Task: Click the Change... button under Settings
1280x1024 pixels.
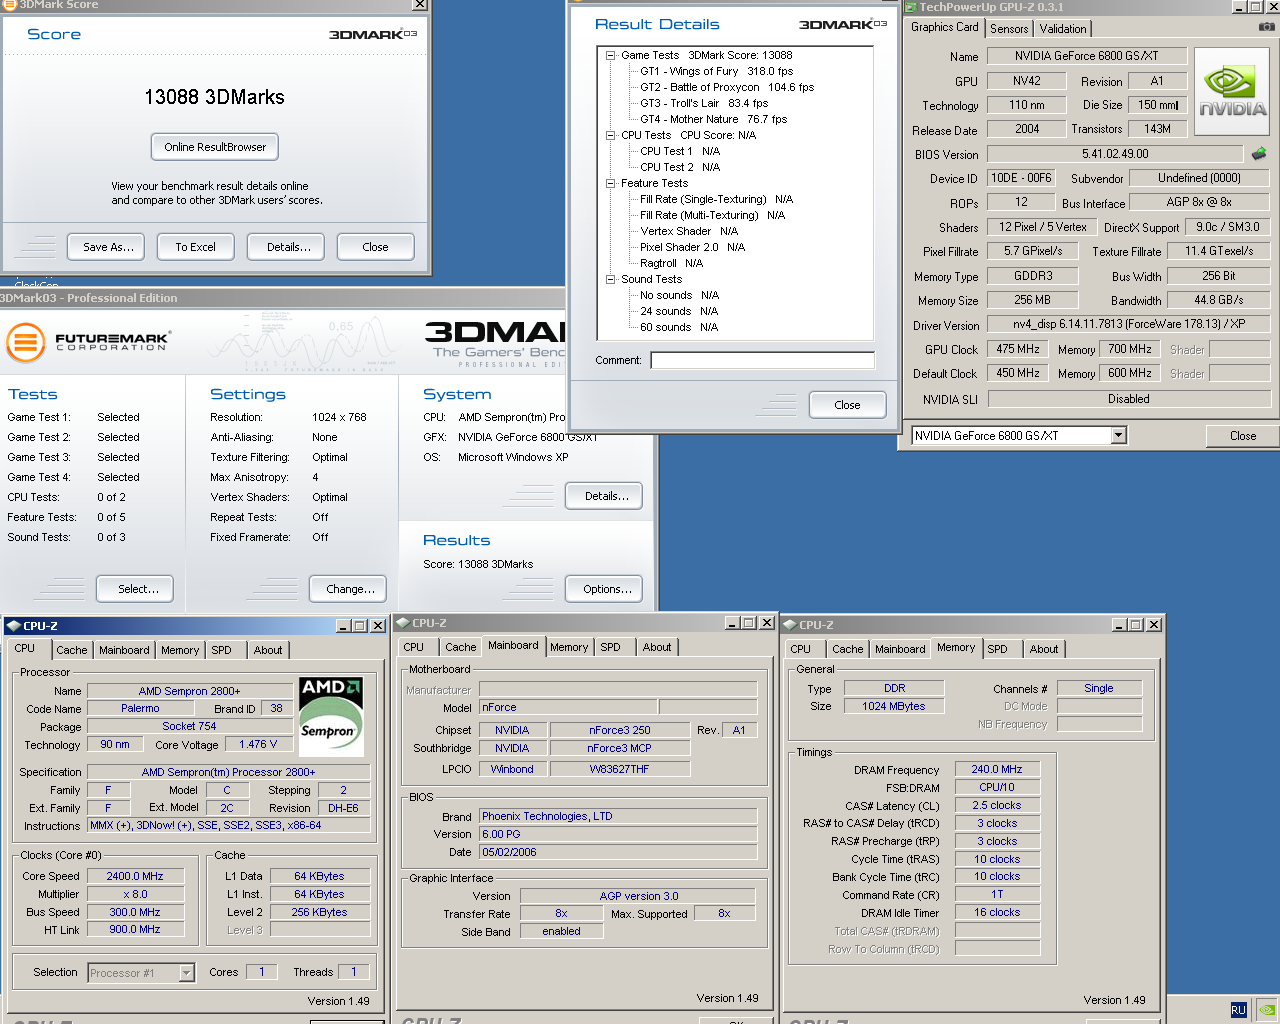Action: pyautogui.click(x=350, y=589)
